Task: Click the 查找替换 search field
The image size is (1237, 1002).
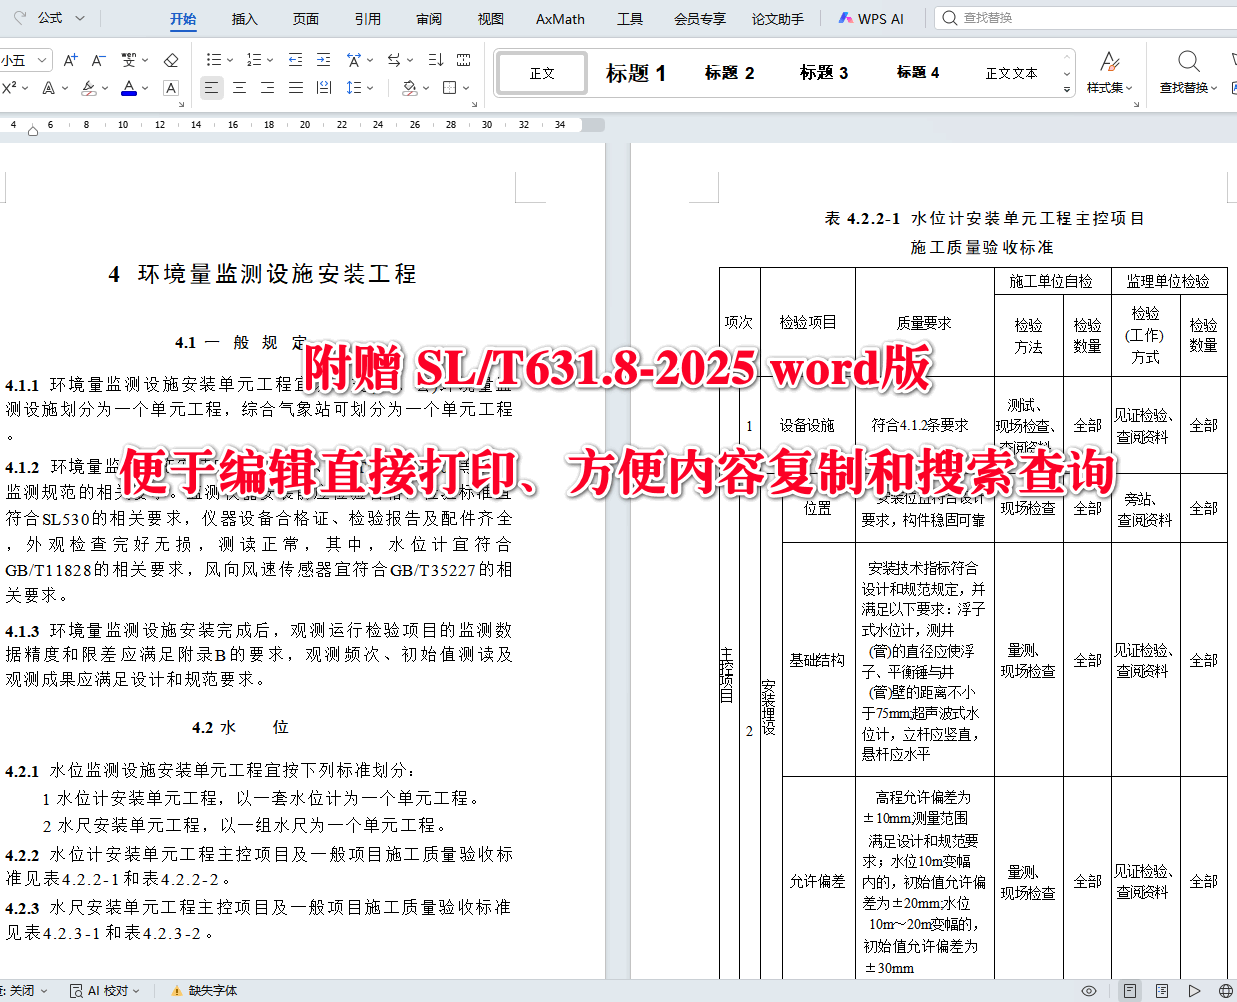Action: click(1087, 18)
